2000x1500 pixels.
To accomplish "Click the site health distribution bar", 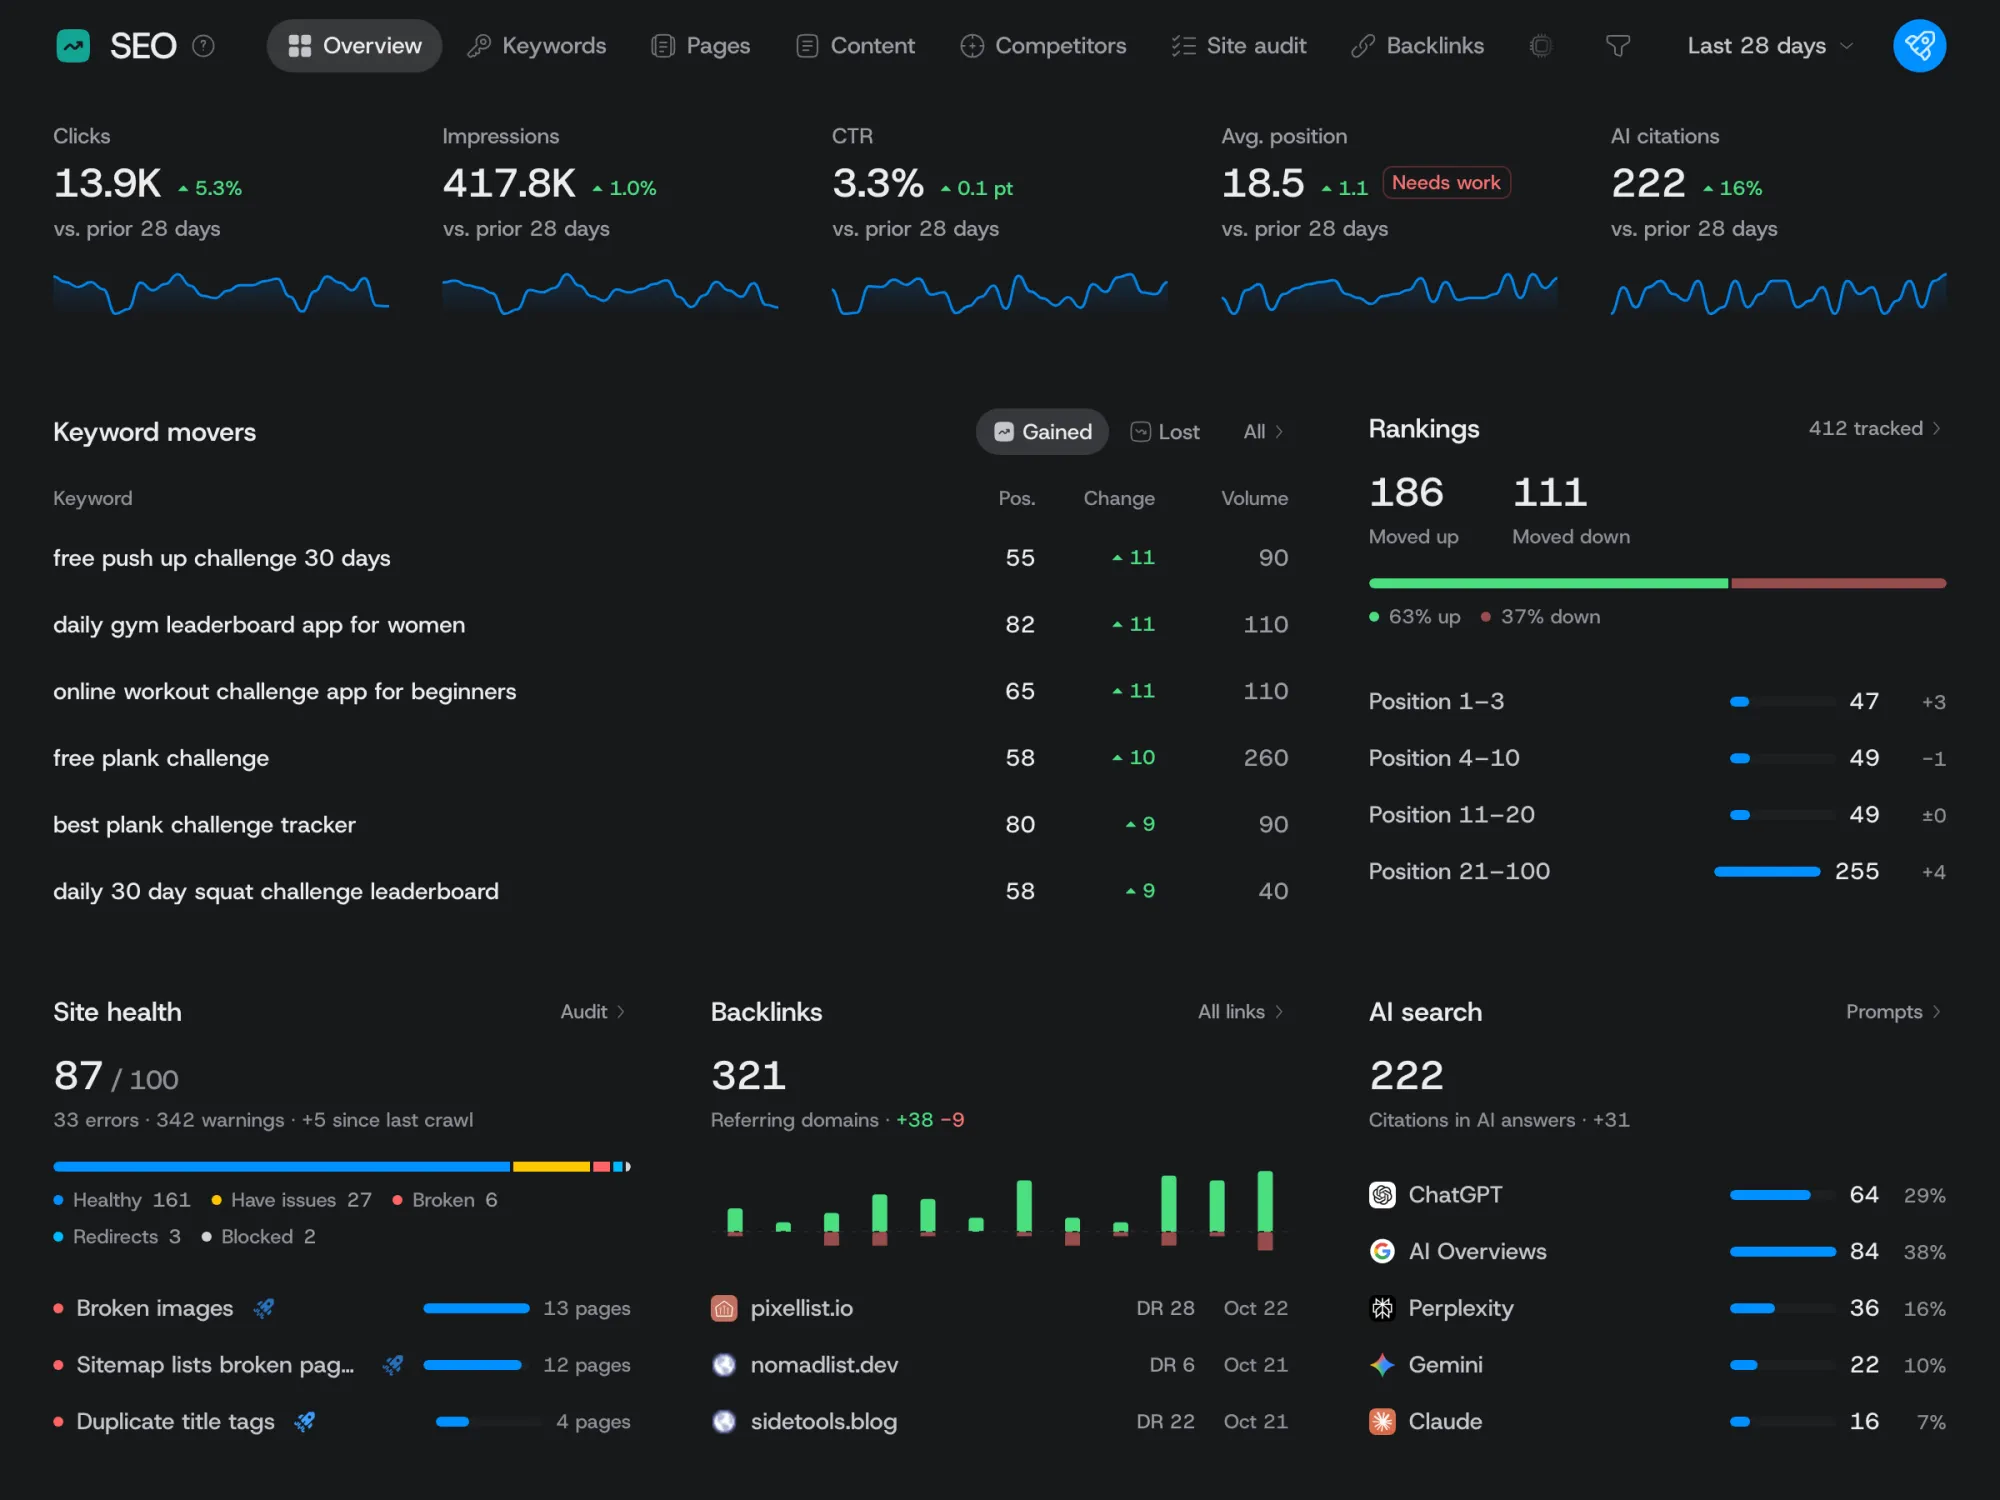I will 342,1167.
